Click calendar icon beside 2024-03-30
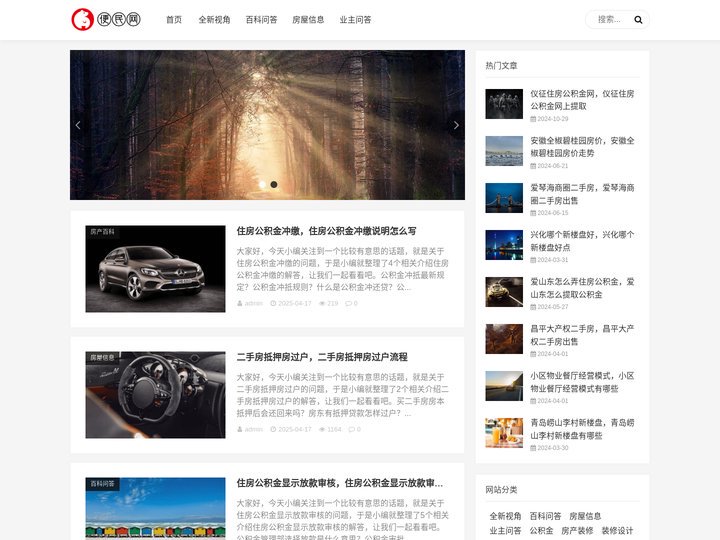This screenshot has width=720, height=540. 533,448
